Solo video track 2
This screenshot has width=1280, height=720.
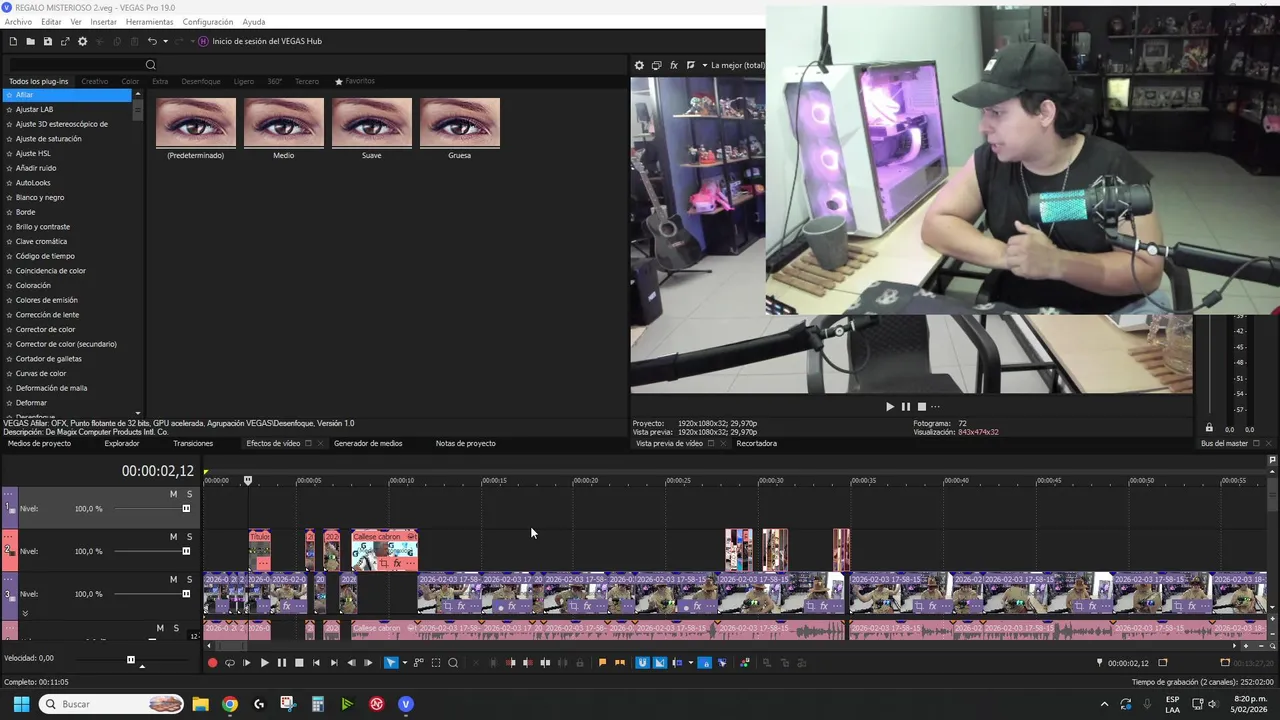(189, 537)
